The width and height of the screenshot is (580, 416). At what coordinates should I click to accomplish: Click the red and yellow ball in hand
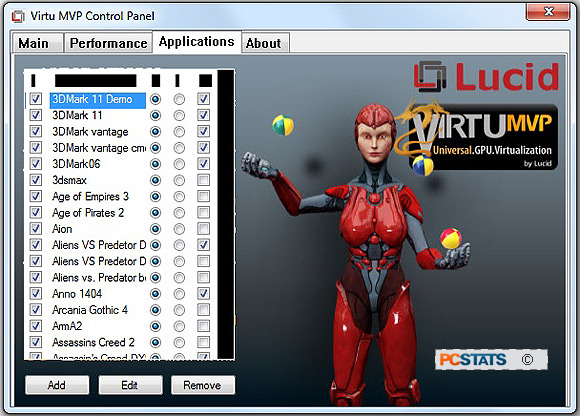click(x=451, y=239)
